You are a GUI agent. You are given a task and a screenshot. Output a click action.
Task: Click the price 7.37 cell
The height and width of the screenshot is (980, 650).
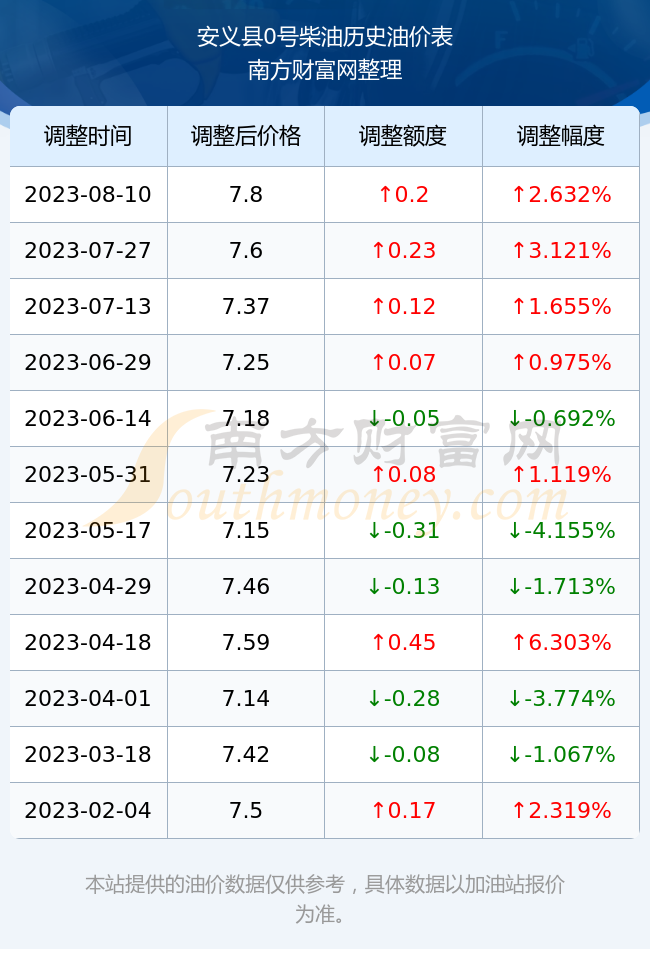[x=246, y=306]
